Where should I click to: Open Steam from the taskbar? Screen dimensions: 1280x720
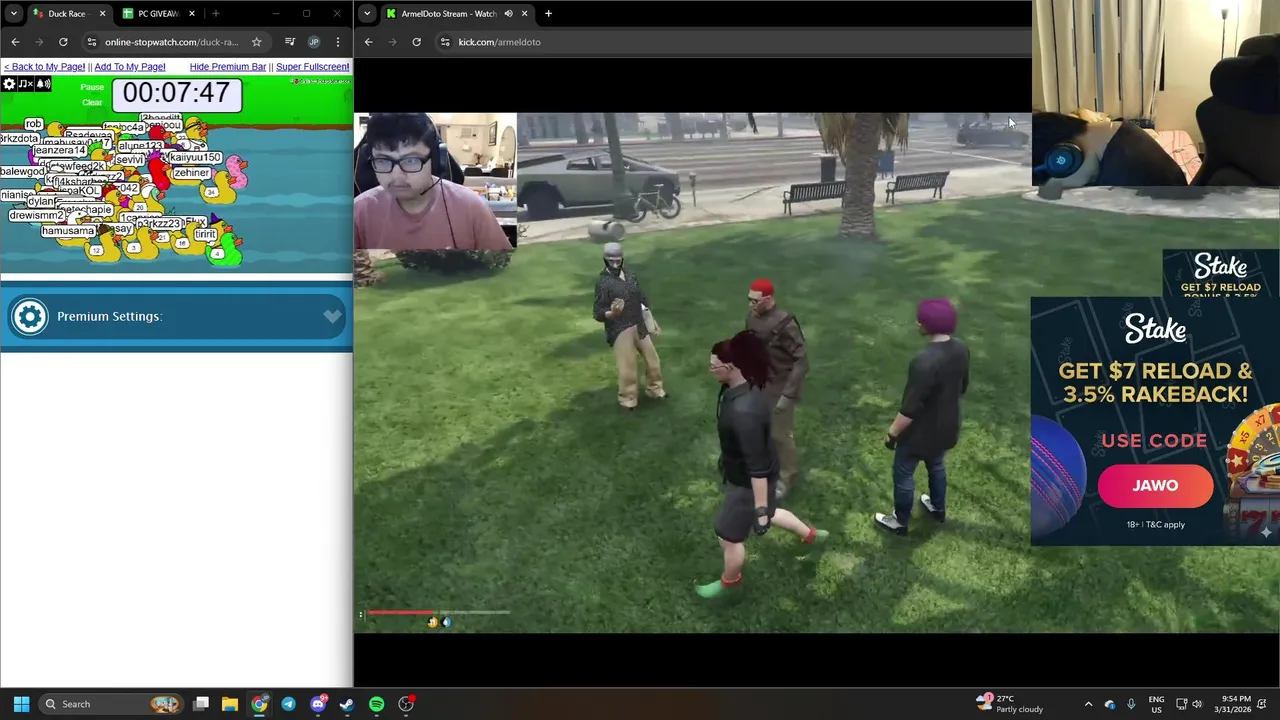(x=347, y=704)
